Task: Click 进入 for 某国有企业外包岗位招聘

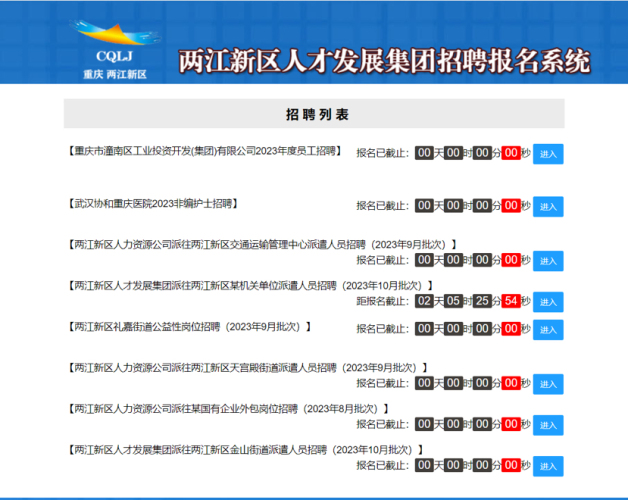Action: pyautogui.click(x=548, y=425)
